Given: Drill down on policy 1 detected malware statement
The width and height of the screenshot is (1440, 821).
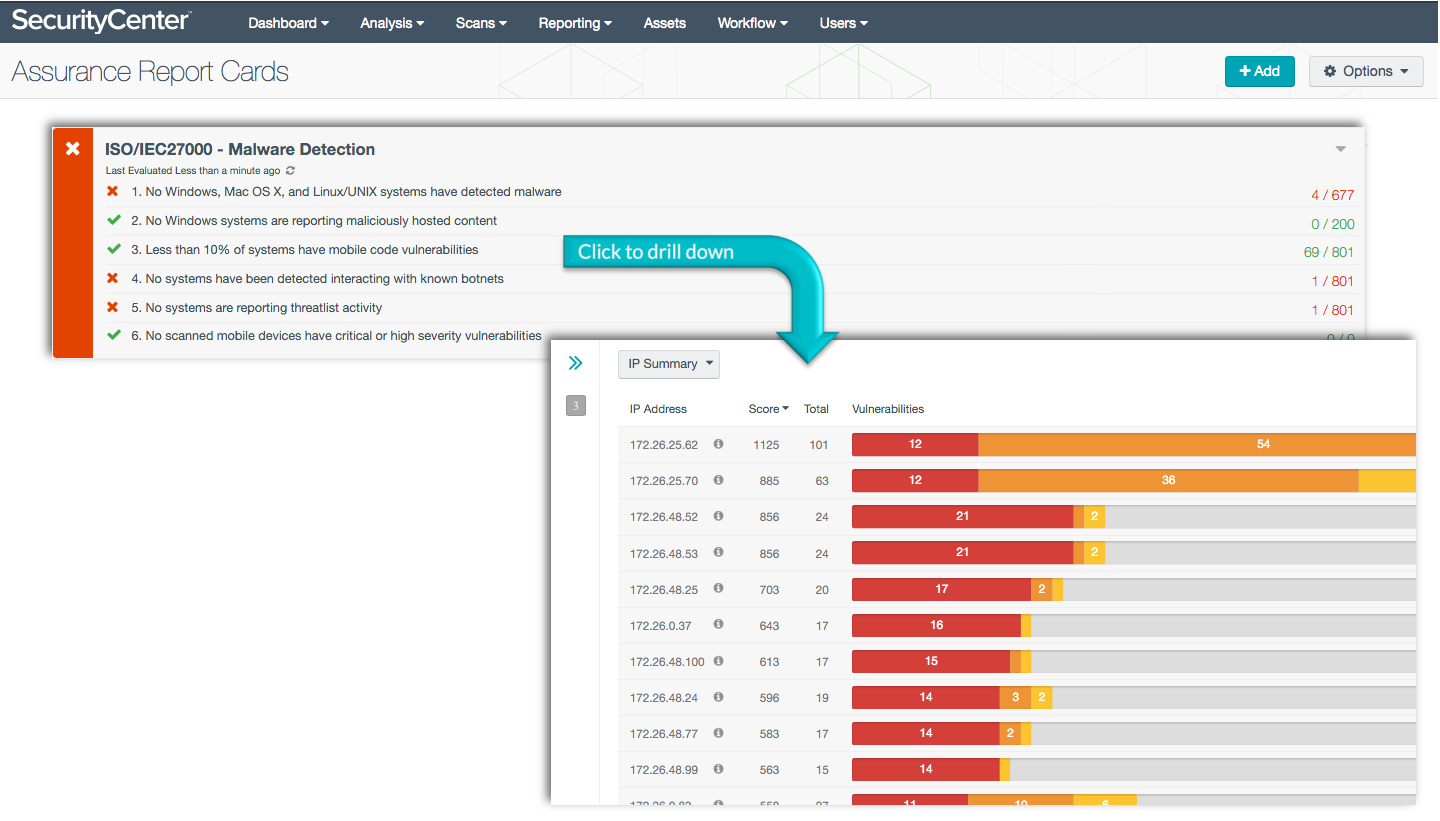Looking at the screenshot, I should click(346, 191).
